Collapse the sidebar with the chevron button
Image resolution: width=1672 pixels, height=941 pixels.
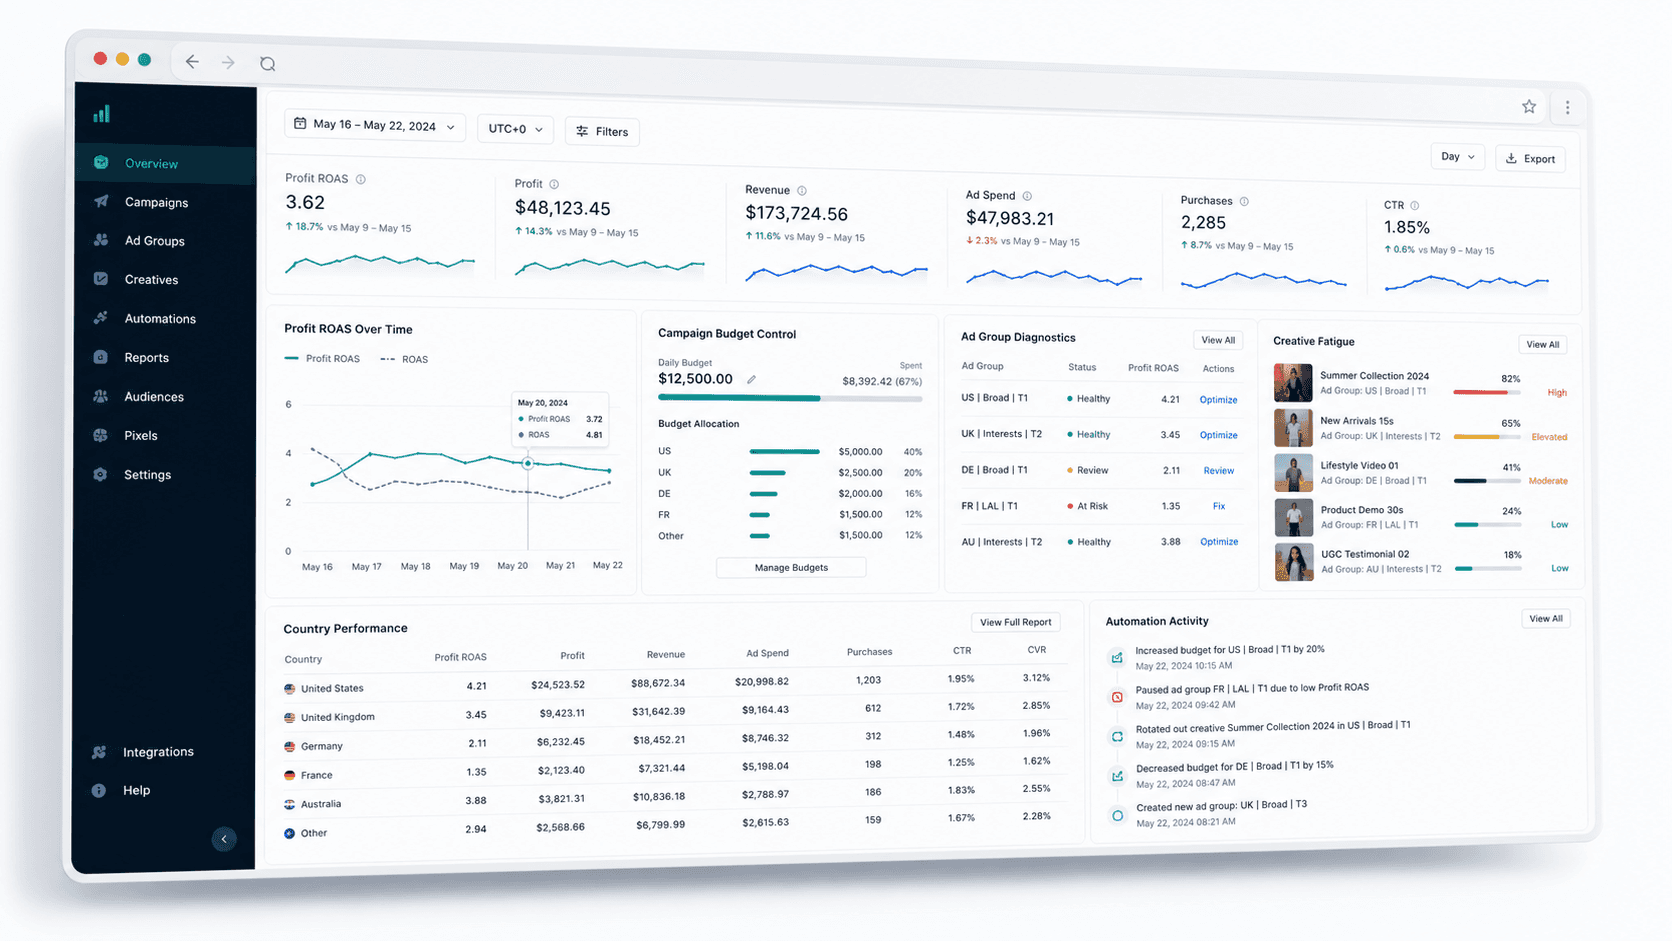click(x=224, y=839)
